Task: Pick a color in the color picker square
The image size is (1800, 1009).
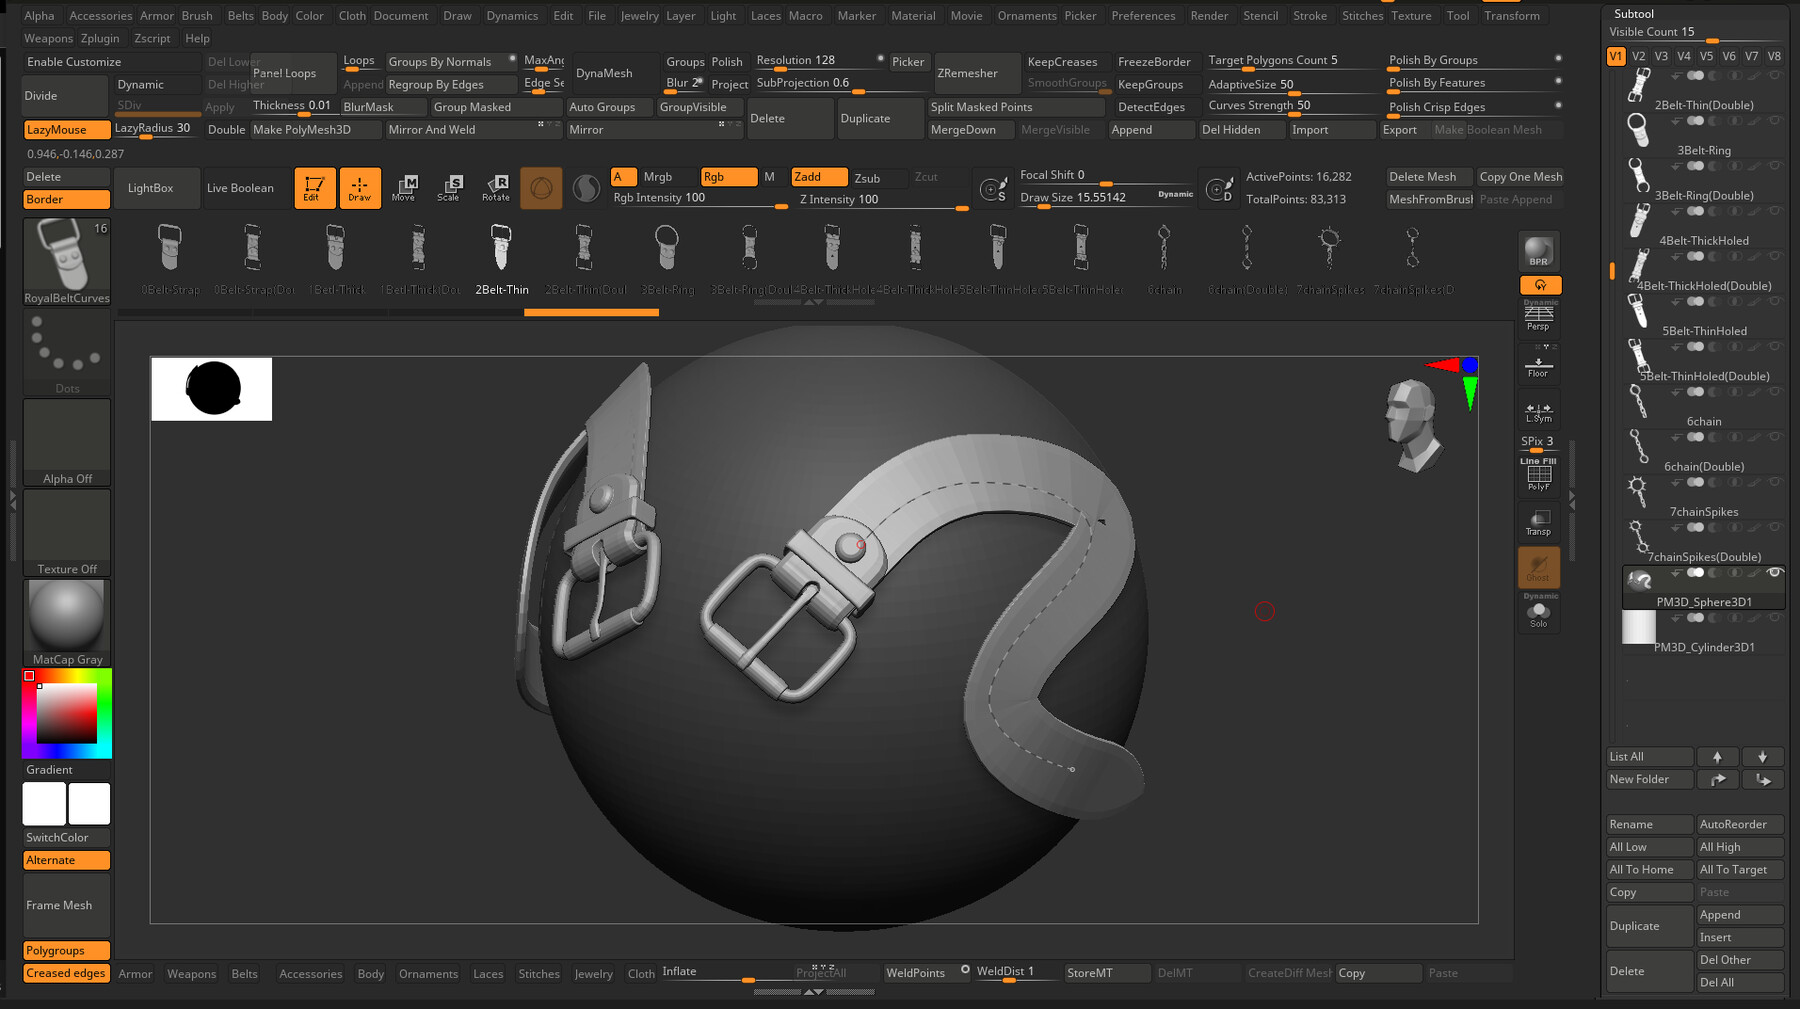Action: (x=67, y=713)
